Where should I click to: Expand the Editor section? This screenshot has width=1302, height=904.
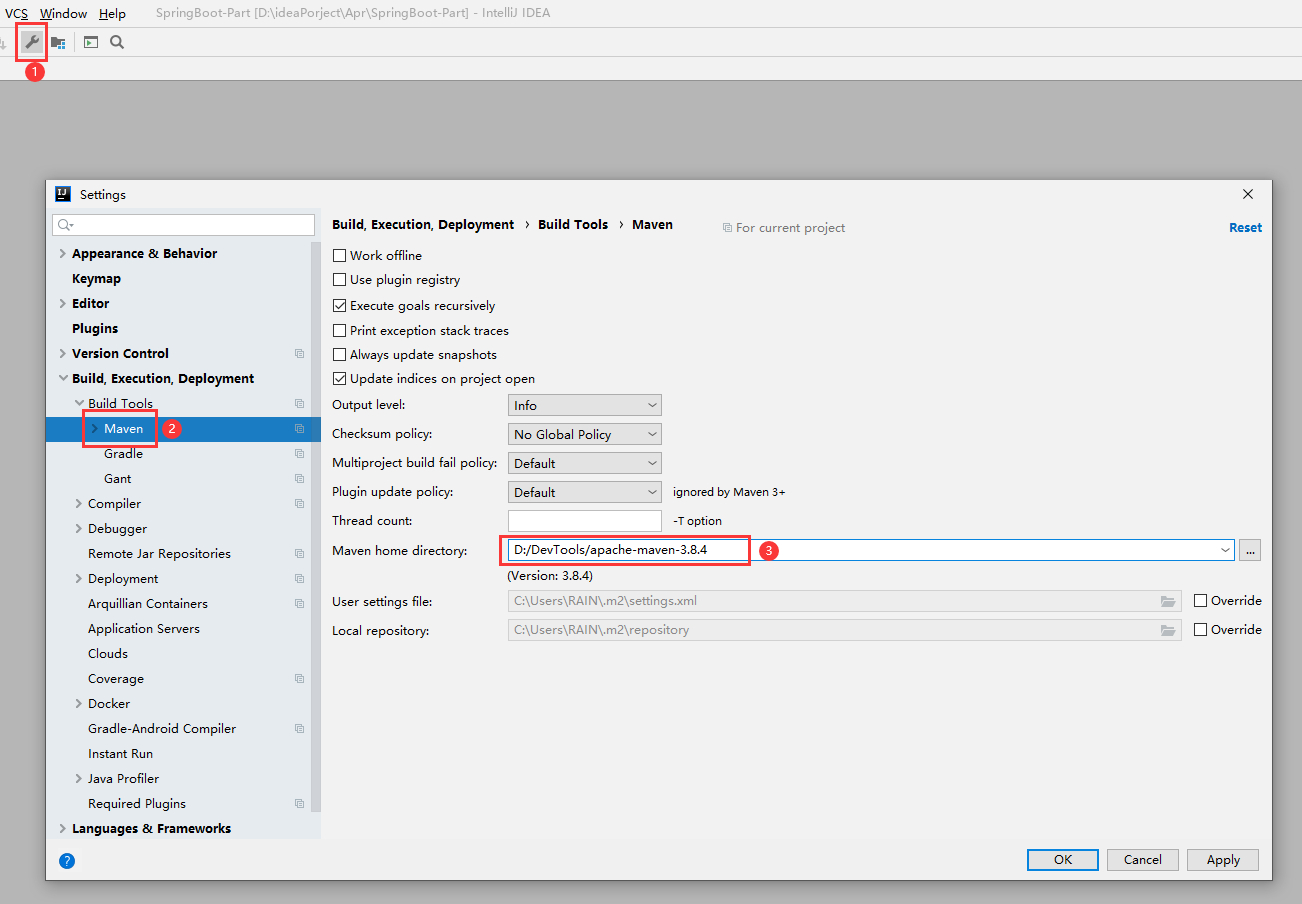pyautogui.click(x=63, y=303)
